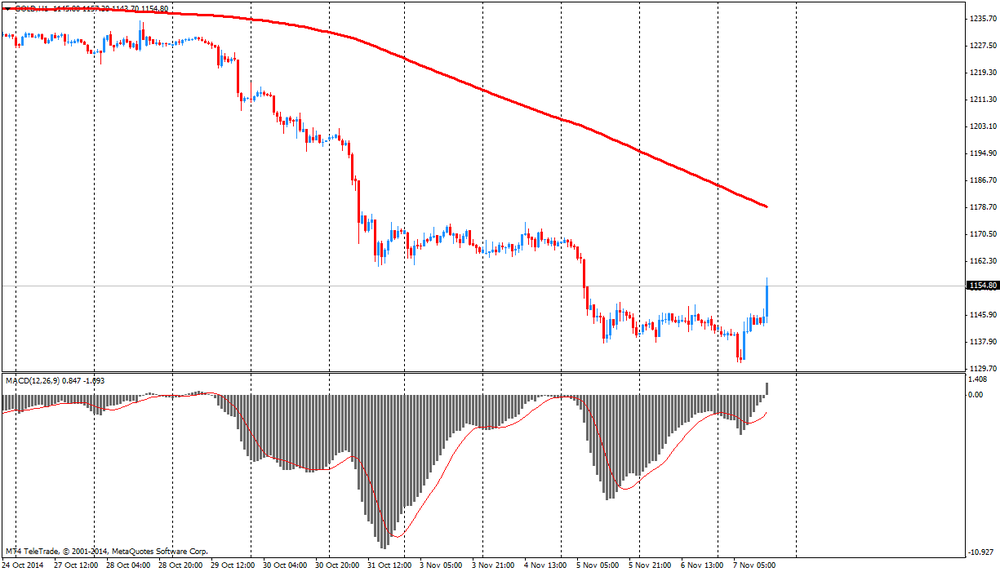1000x572 pixels.
Task: Click the 28 Oct 04:00 time label
Action: (x=128, y=565)
